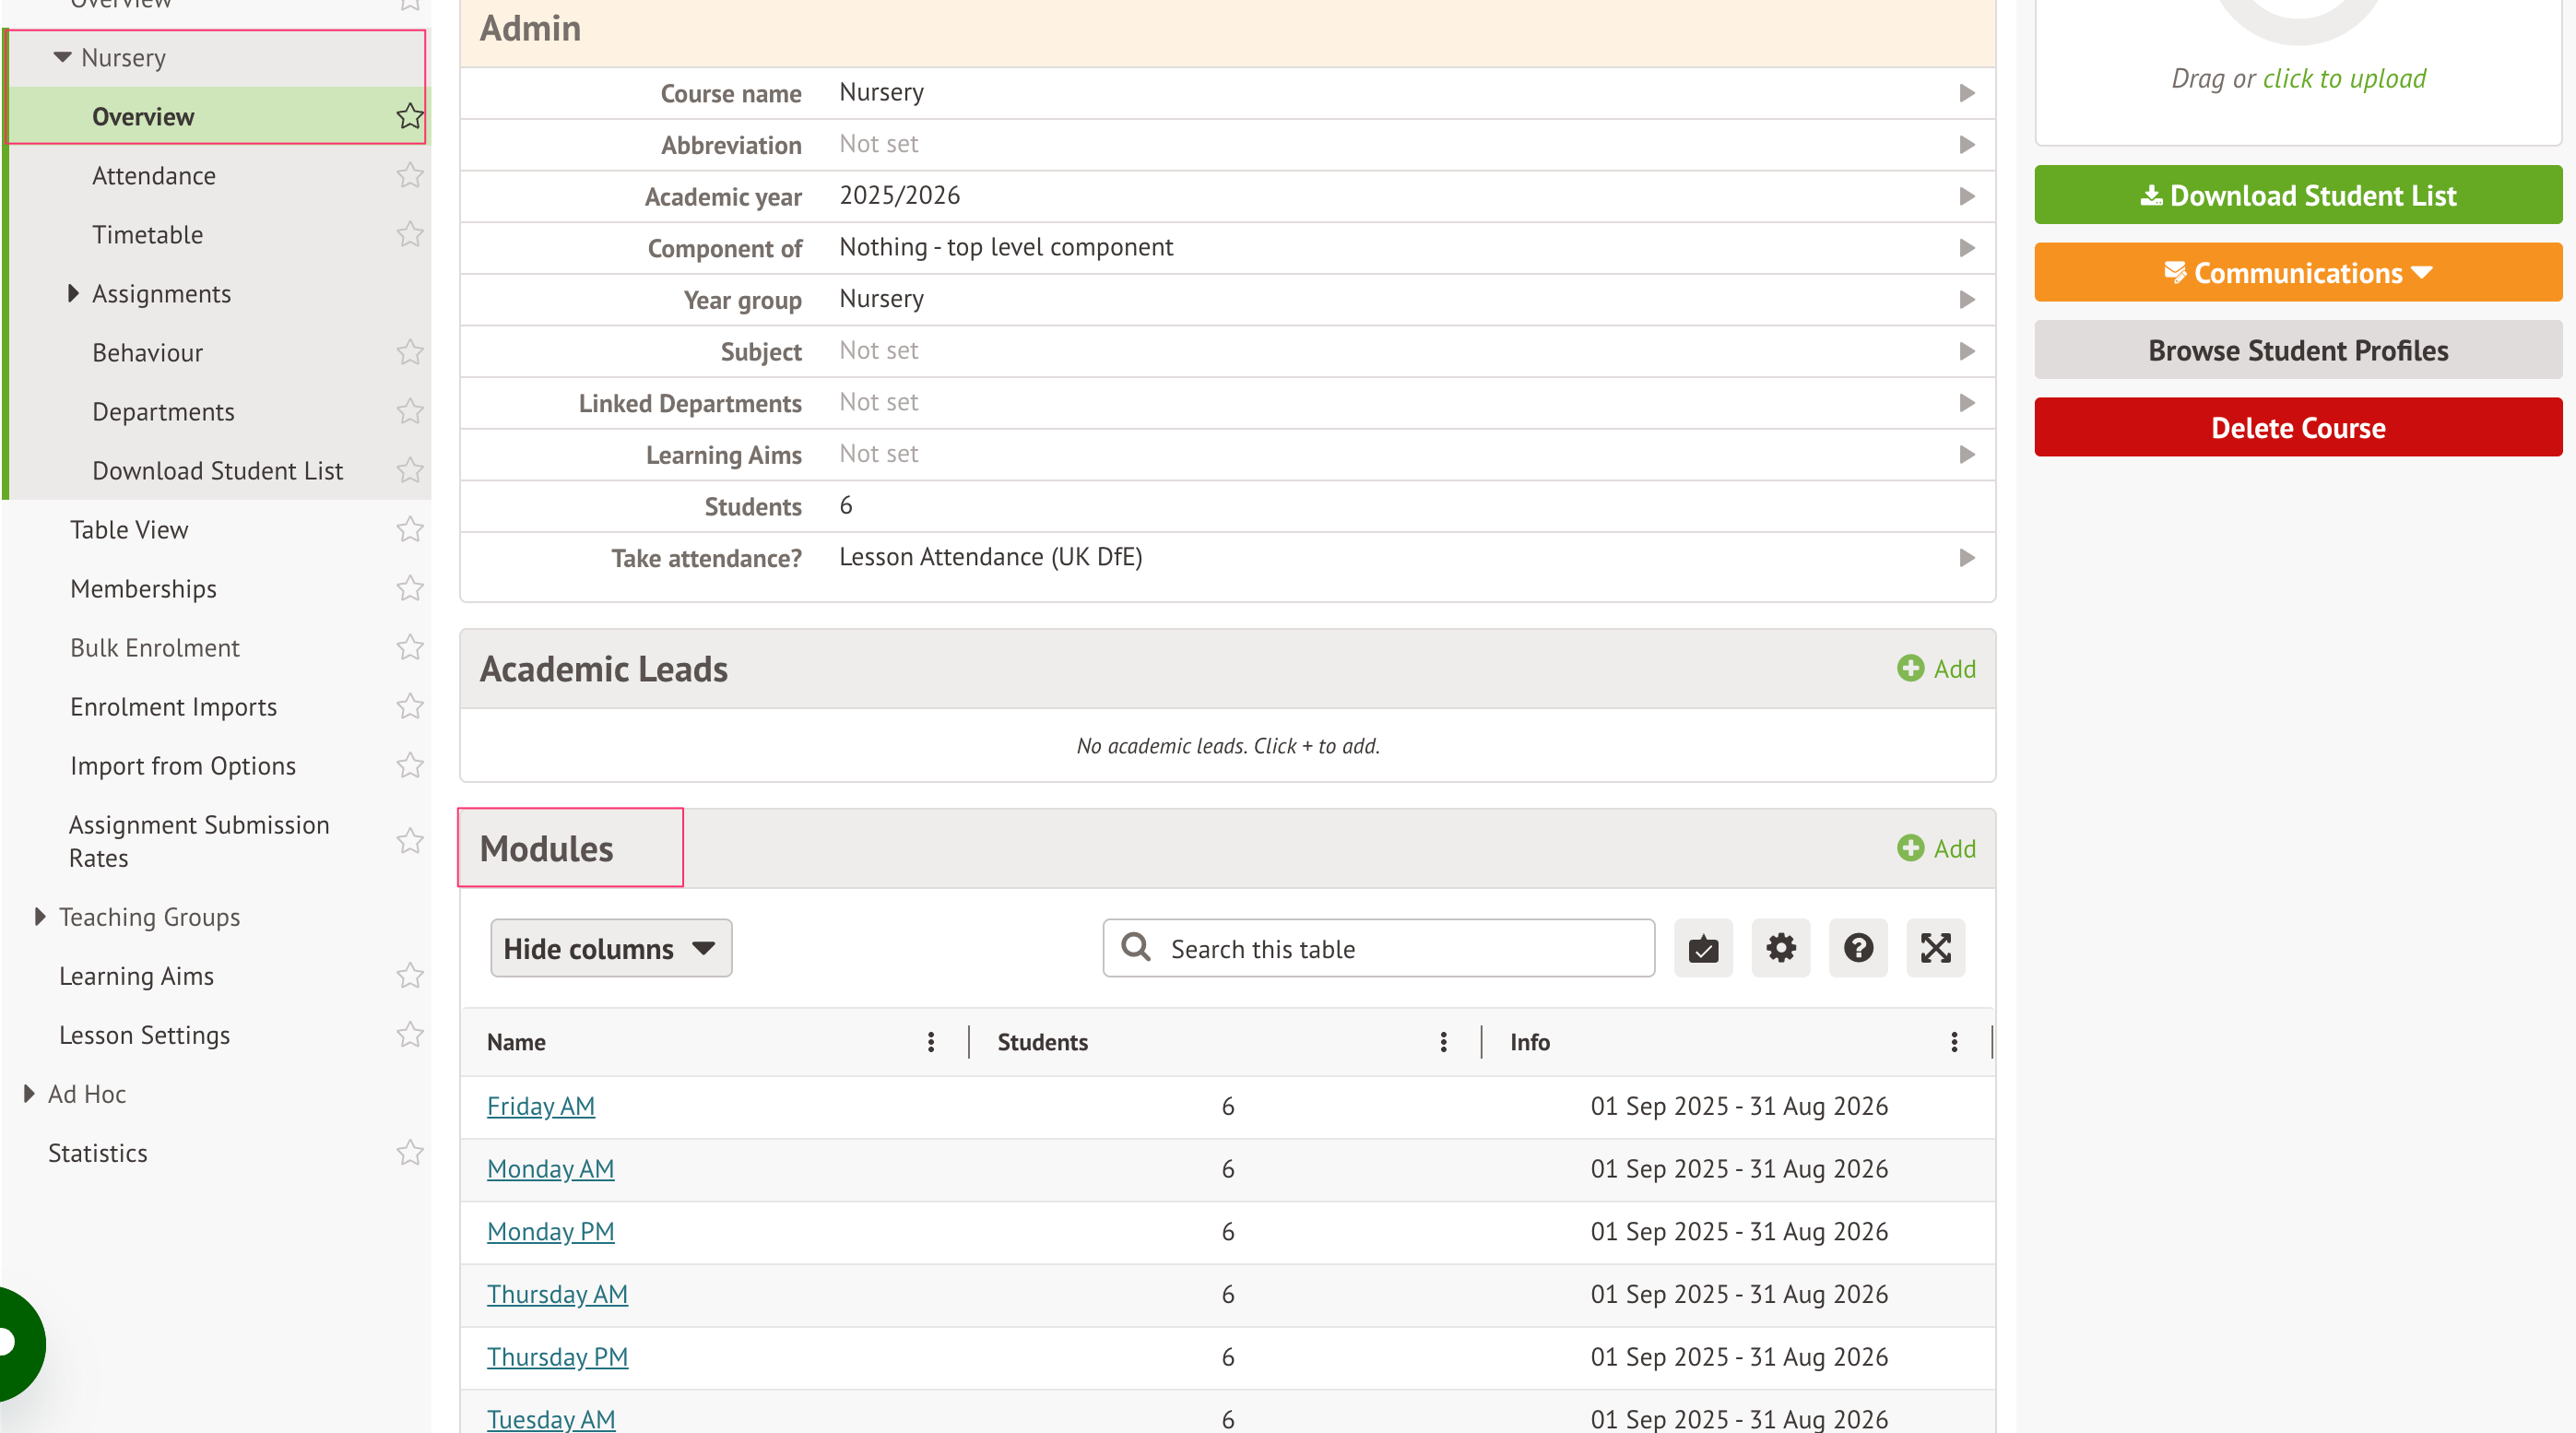2576x1433 pixels.
Task: Open the Monday AM module link
Action: pyautogui.click(x=550, y=1169)
